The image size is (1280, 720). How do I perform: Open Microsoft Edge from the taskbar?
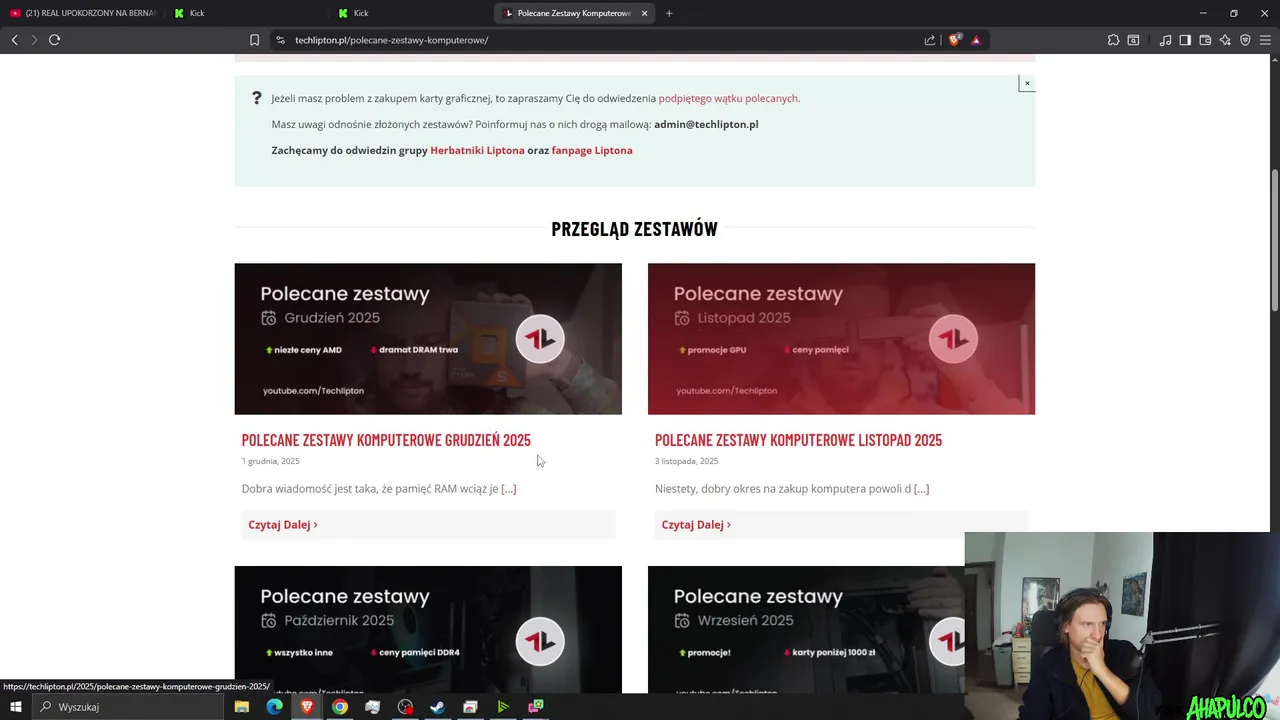(x=274, y=707)
